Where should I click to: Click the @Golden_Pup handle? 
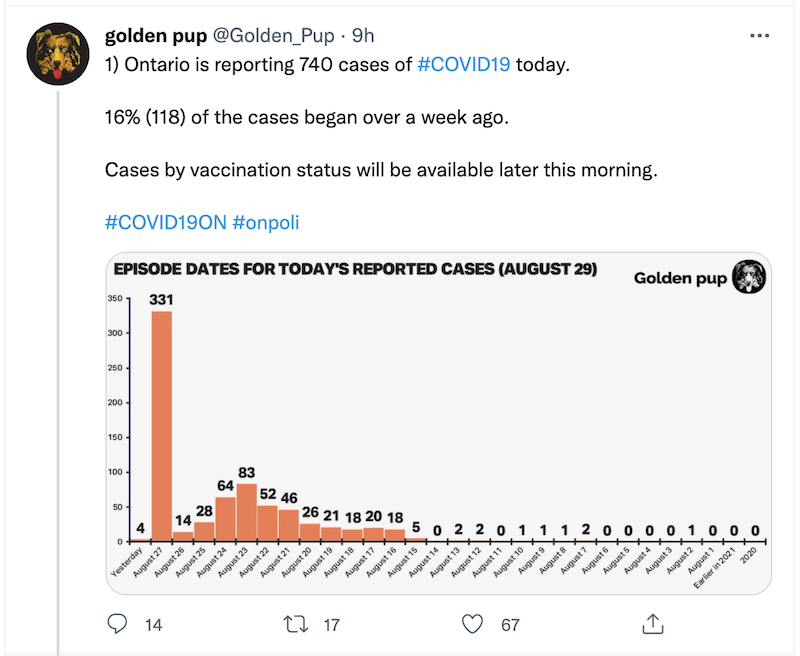click(273, 36)
